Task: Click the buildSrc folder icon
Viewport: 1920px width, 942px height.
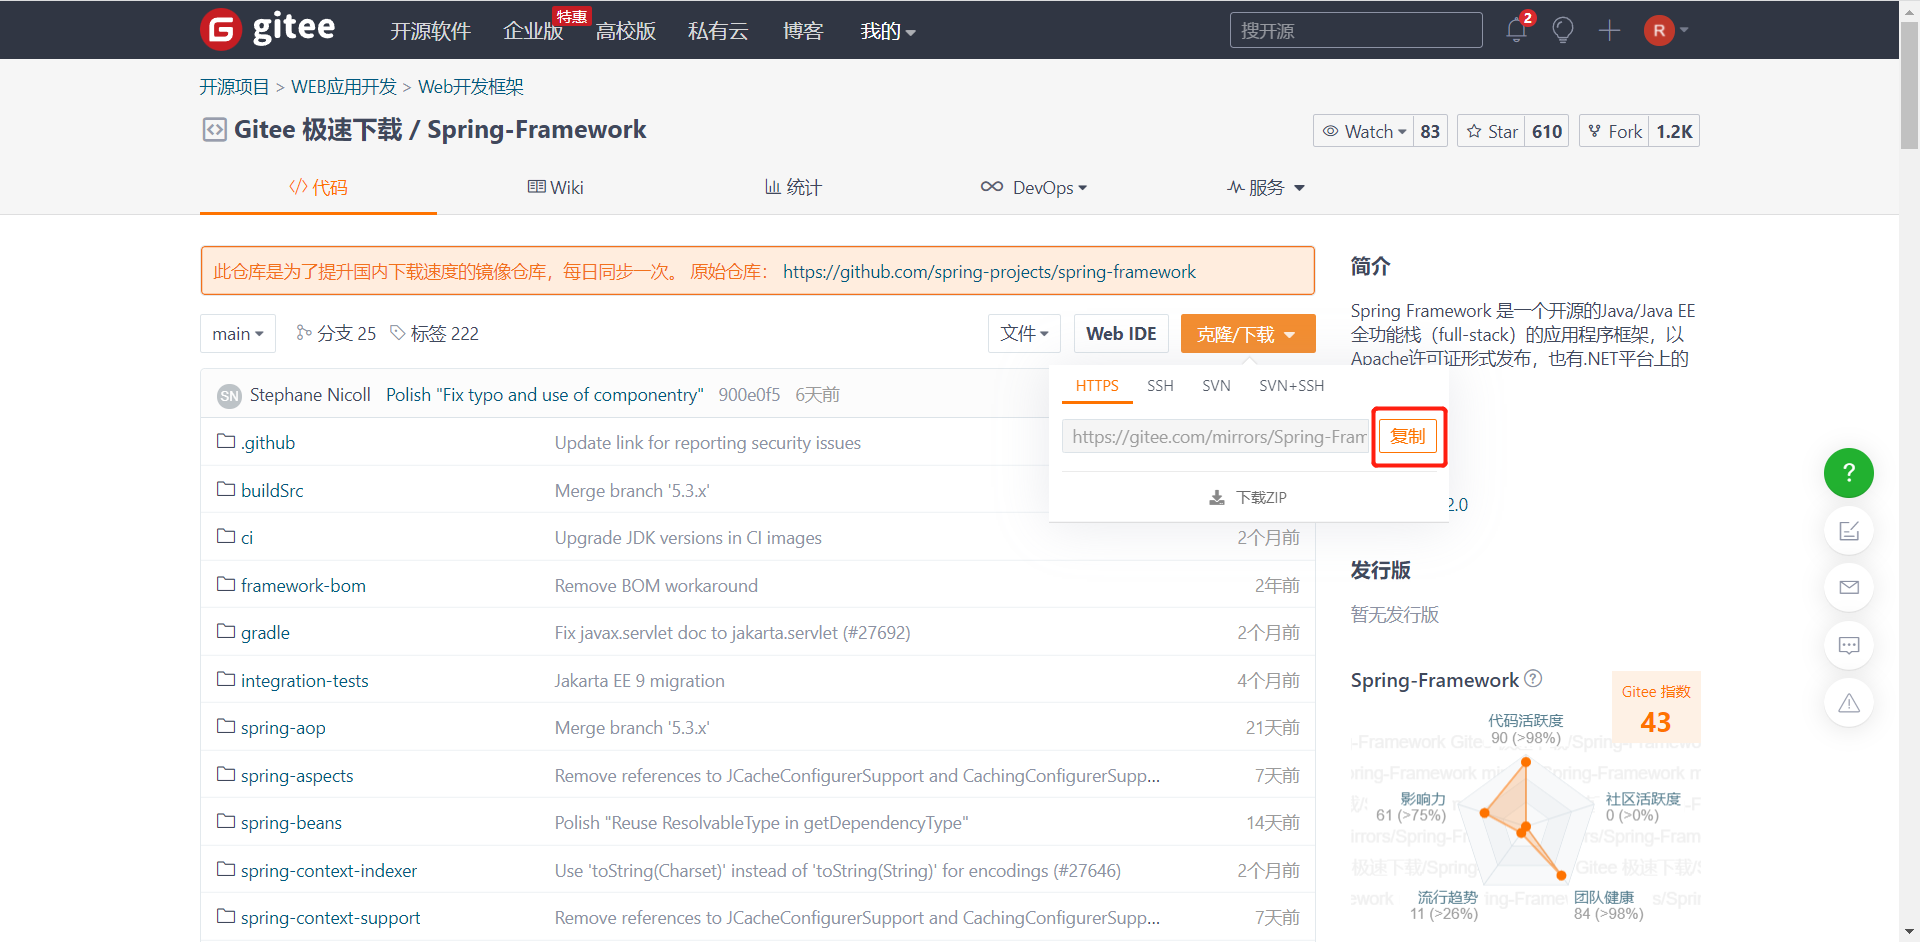Action: click(x=226, y=489)
